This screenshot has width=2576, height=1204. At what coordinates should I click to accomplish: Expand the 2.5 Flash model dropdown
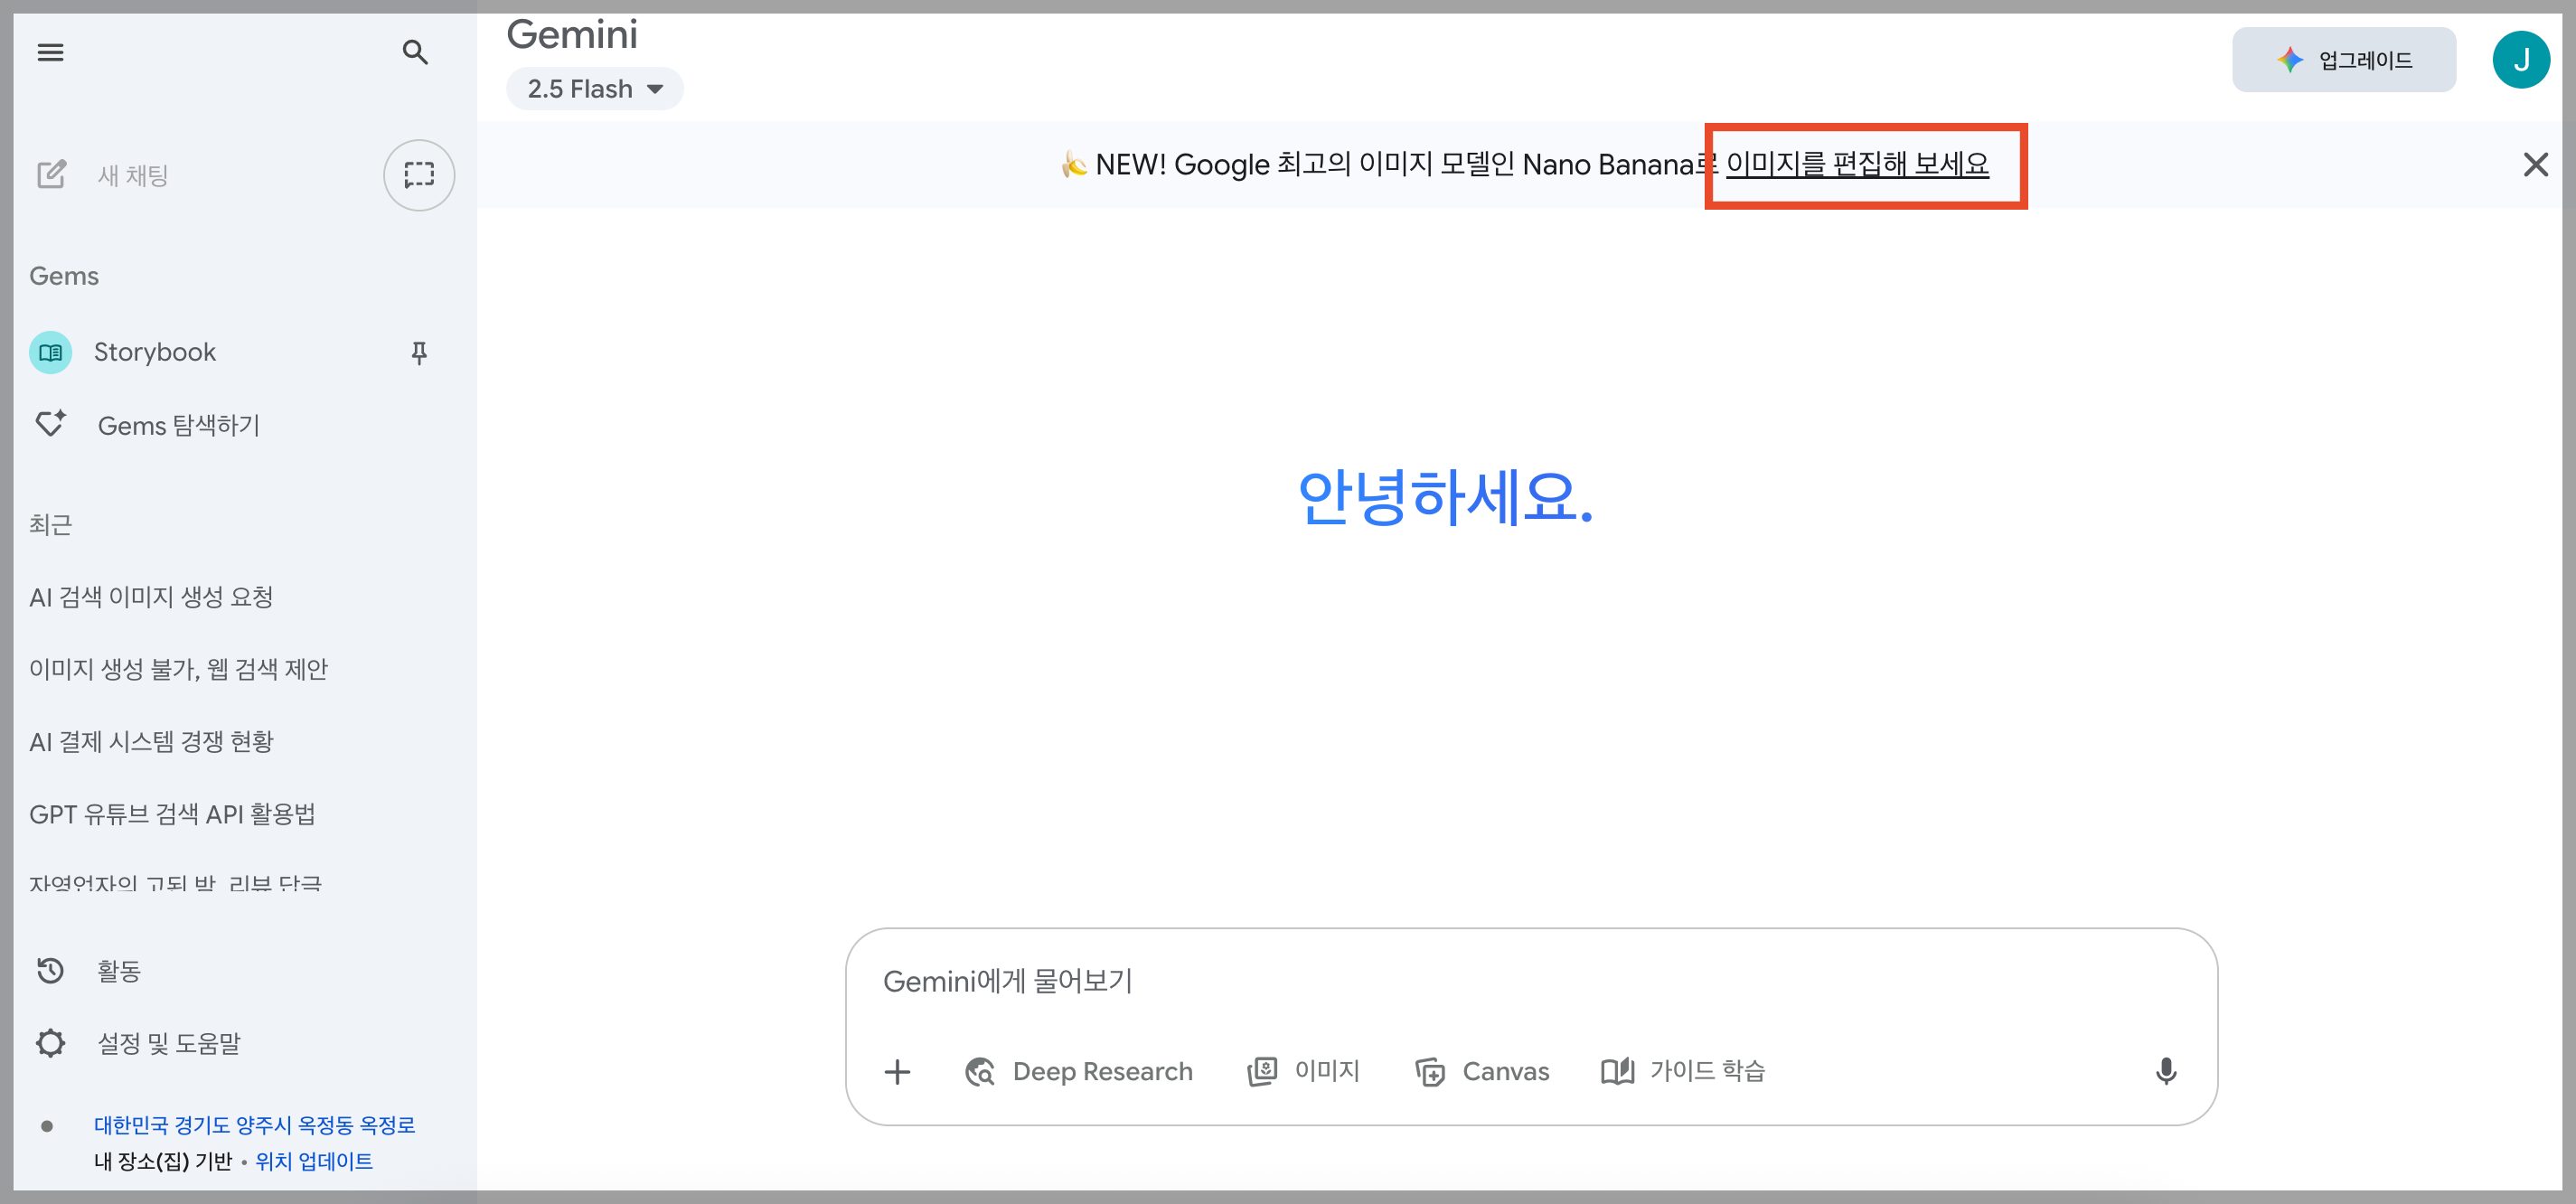point(594,89)
